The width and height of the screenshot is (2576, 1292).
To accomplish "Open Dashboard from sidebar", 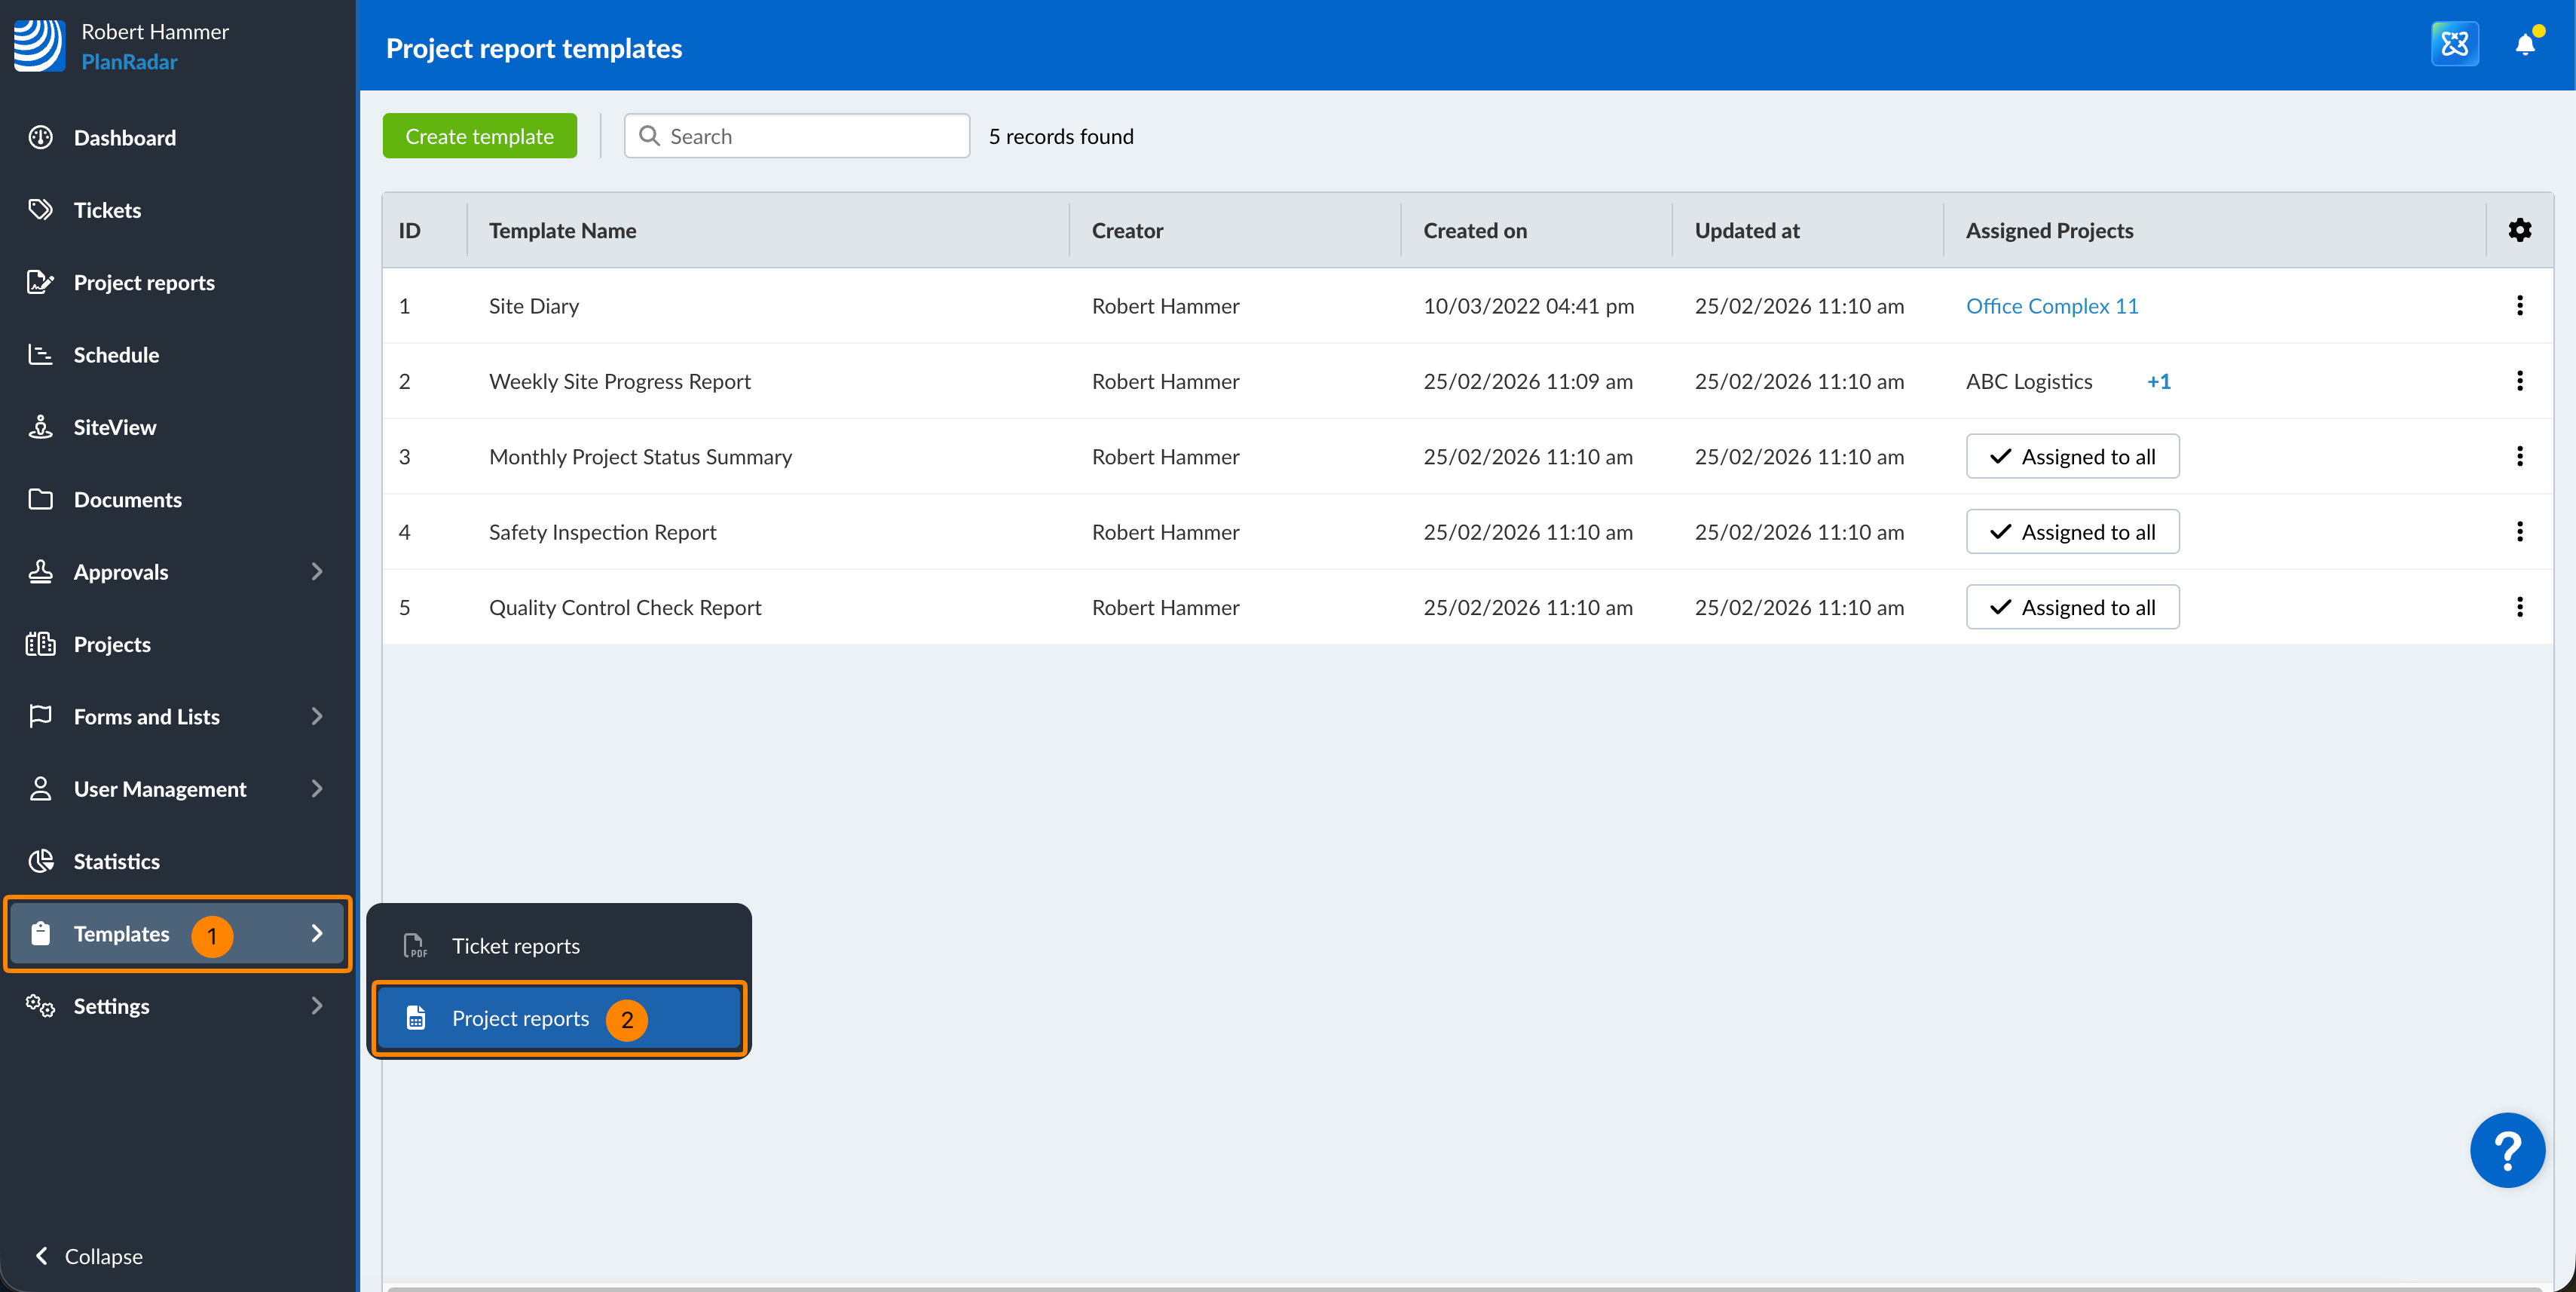I will pyautogui.click(x=124, y=138).
